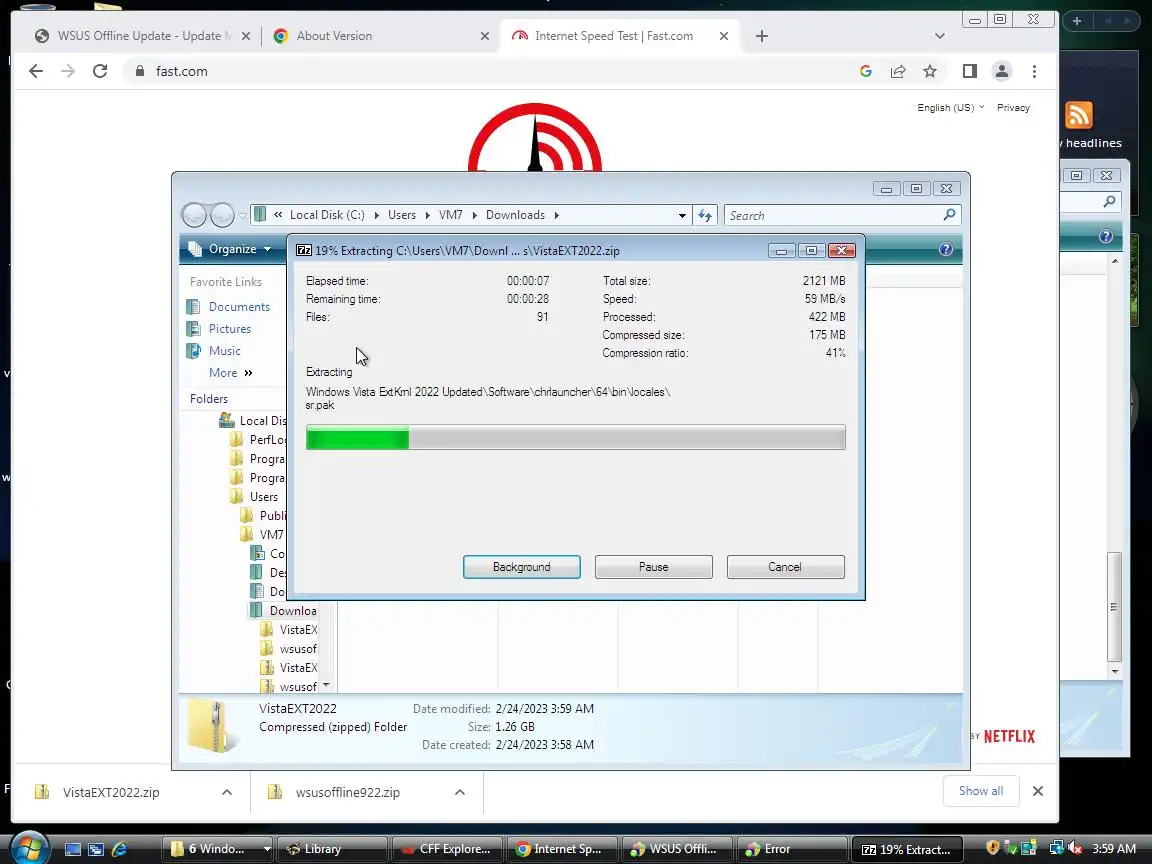Click the green extraction progress bar
Viewport: 1152px width, 864px height.
[575, 438]
